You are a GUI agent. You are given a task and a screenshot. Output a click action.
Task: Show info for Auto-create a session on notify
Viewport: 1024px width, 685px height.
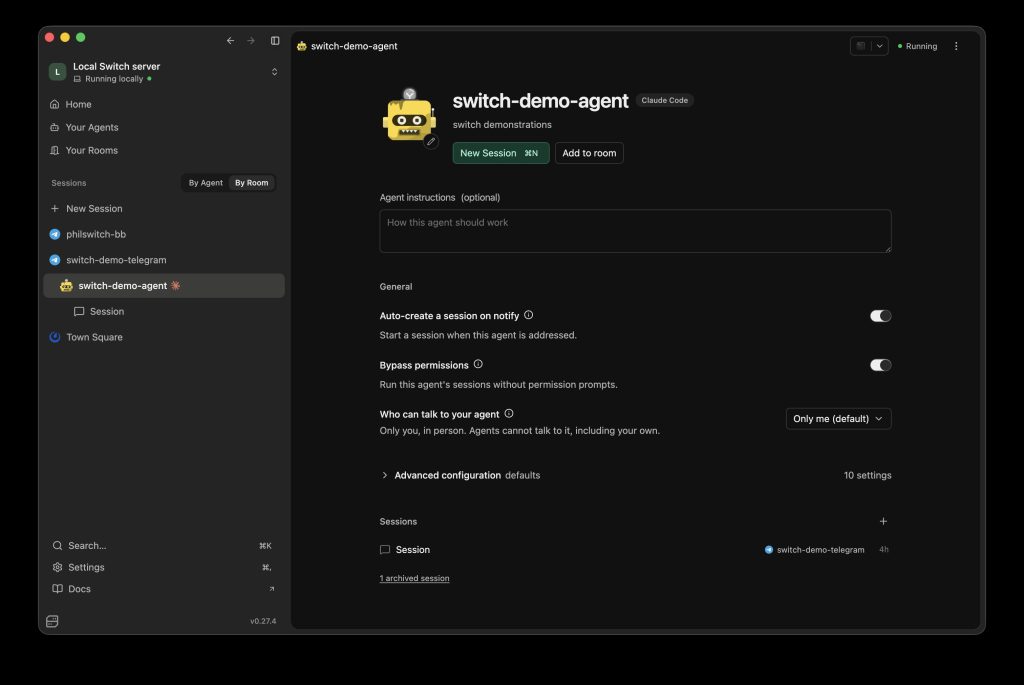528,315
